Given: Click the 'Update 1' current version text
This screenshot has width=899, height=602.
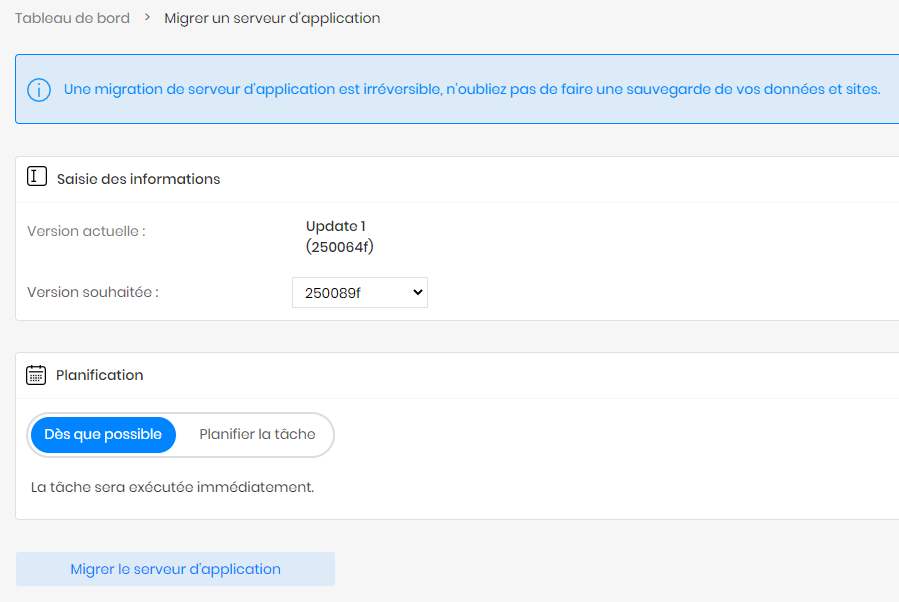Looking at the screenshot, I should point(335,226).
